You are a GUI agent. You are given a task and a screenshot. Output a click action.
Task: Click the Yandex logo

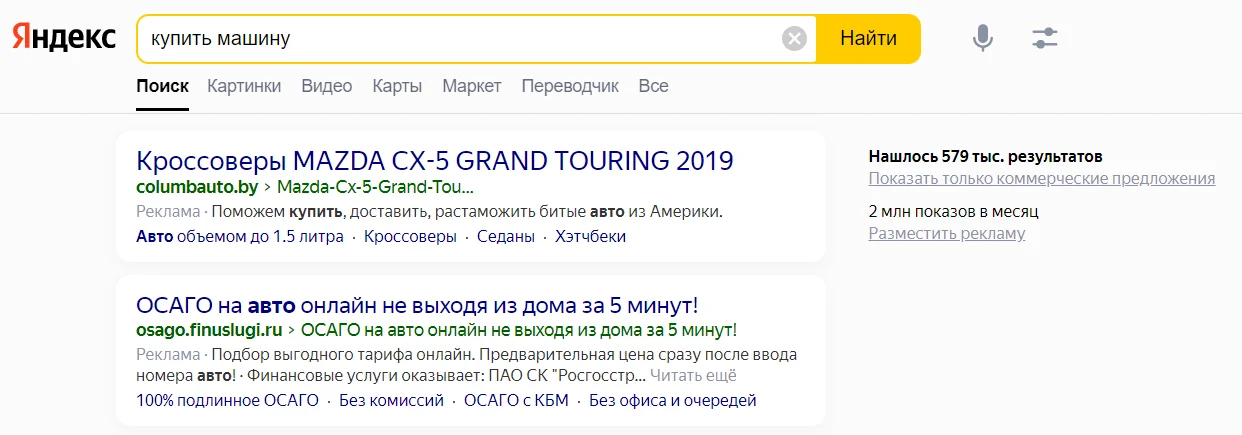[x=64, y=39]
